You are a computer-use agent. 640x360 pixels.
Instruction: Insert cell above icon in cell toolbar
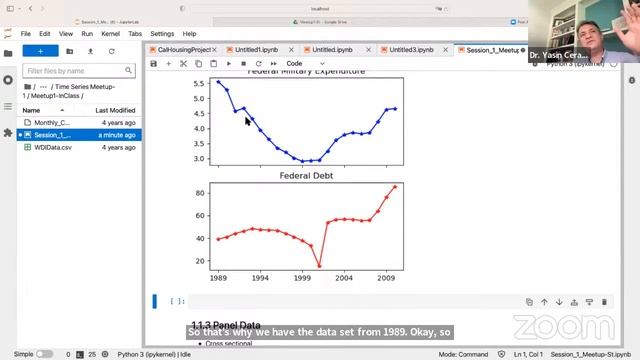point(574,302)
